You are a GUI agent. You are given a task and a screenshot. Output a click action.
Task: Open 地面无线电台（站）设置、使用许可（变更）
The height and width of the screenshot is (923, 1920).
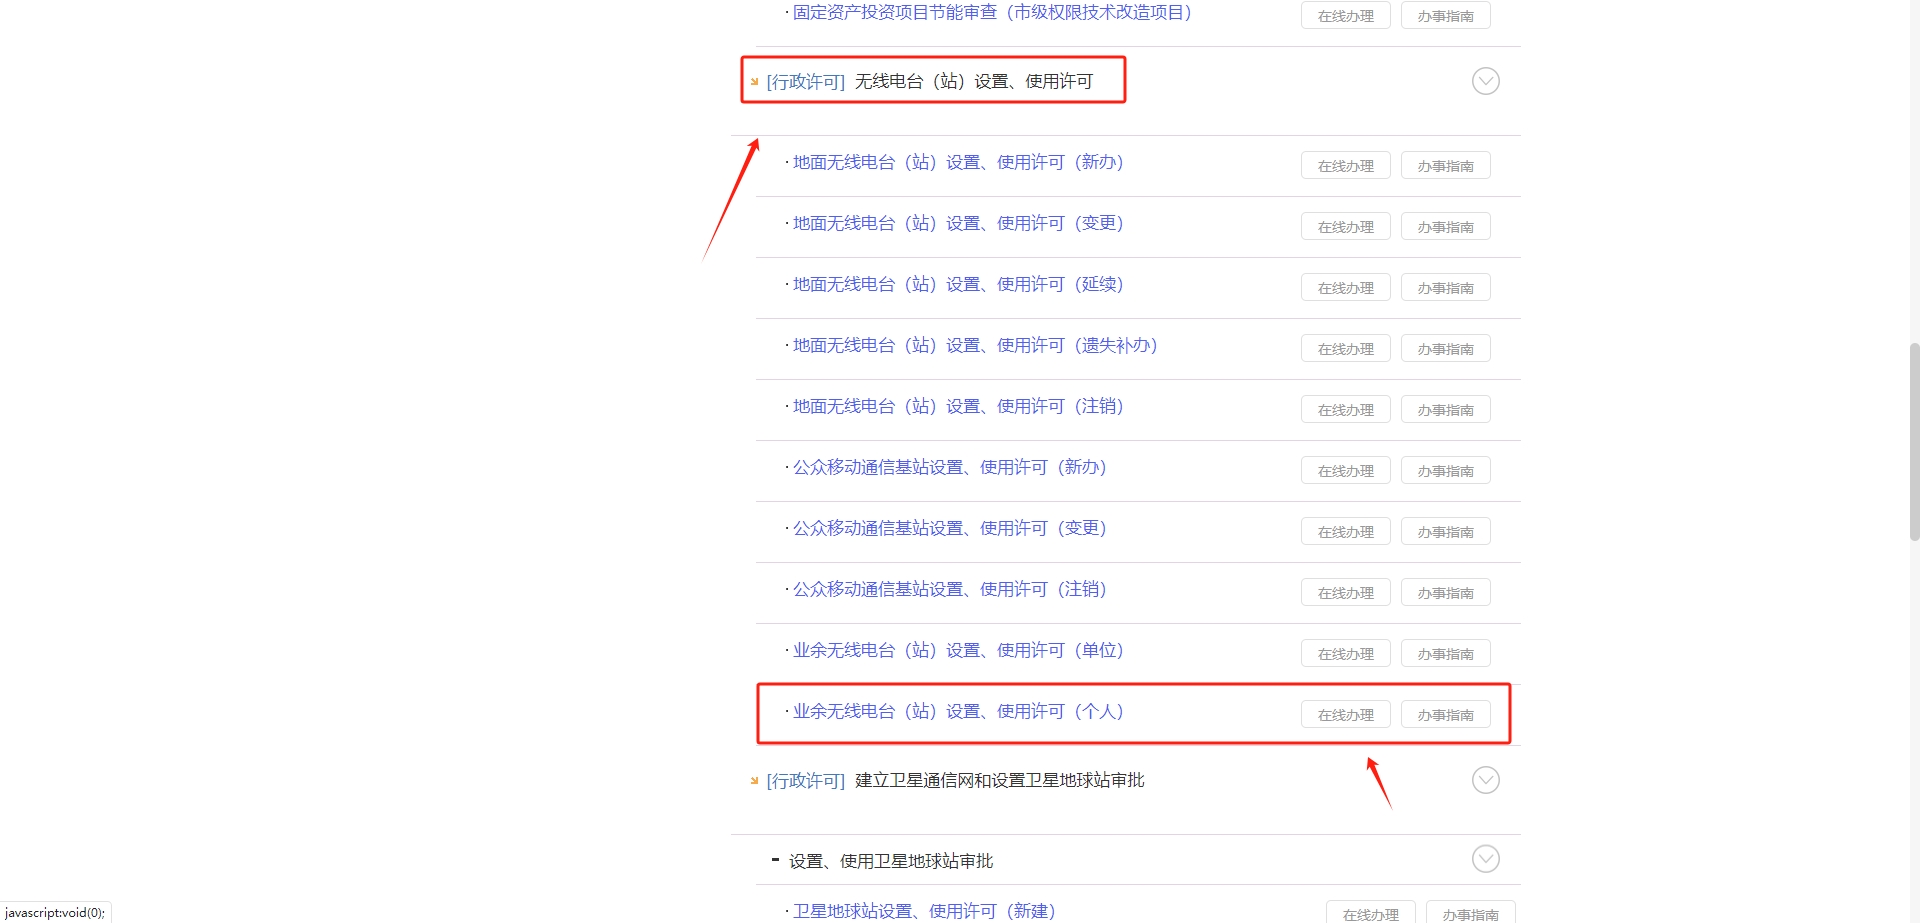click(958, 223)
